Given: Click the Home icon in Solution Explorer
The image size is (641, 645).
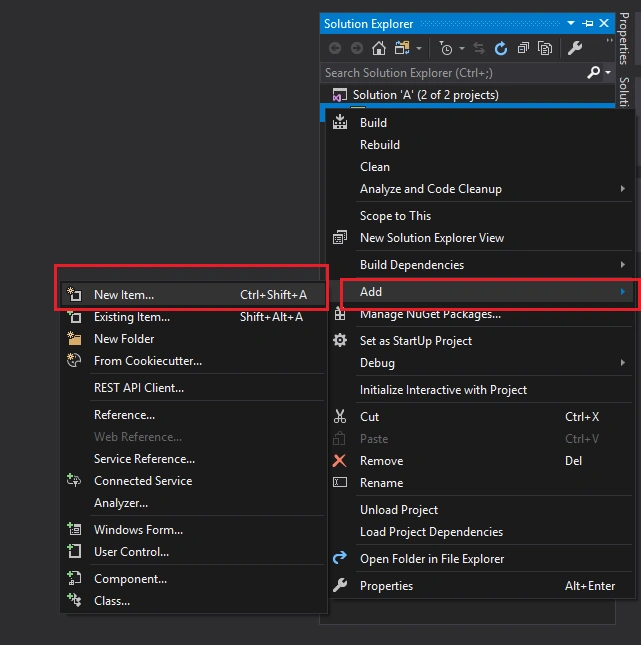Looking at the screenshot, I should click(379, 49).
